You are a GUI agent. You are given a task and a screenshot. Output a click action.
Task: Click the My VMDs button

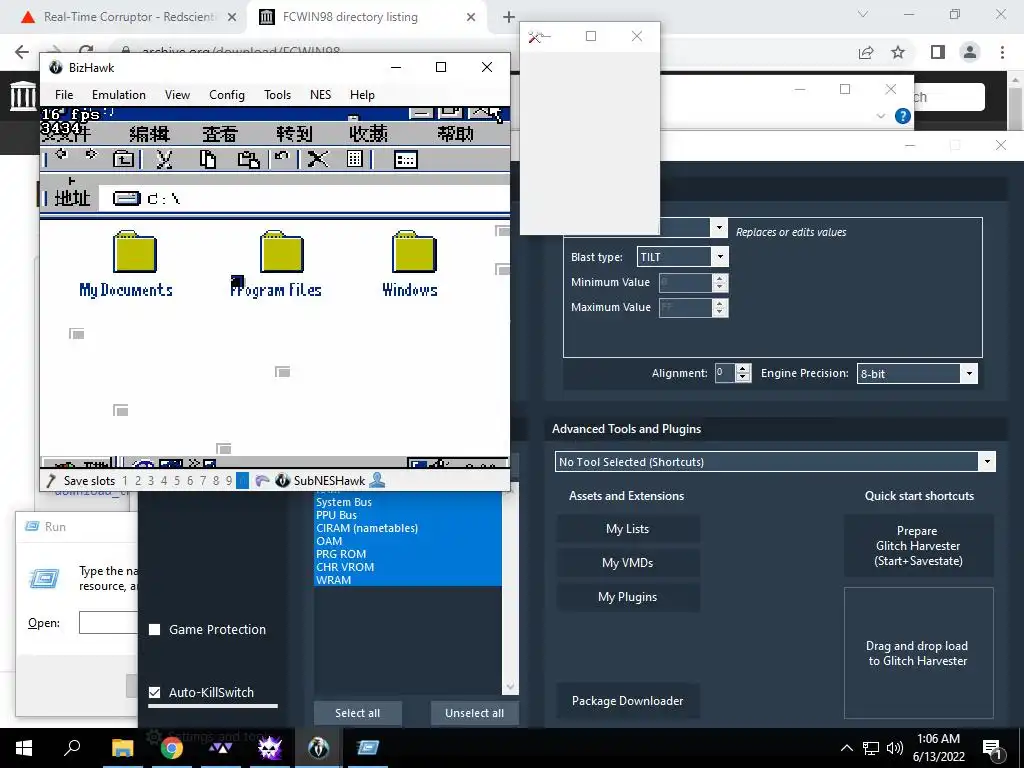[628, 563]
